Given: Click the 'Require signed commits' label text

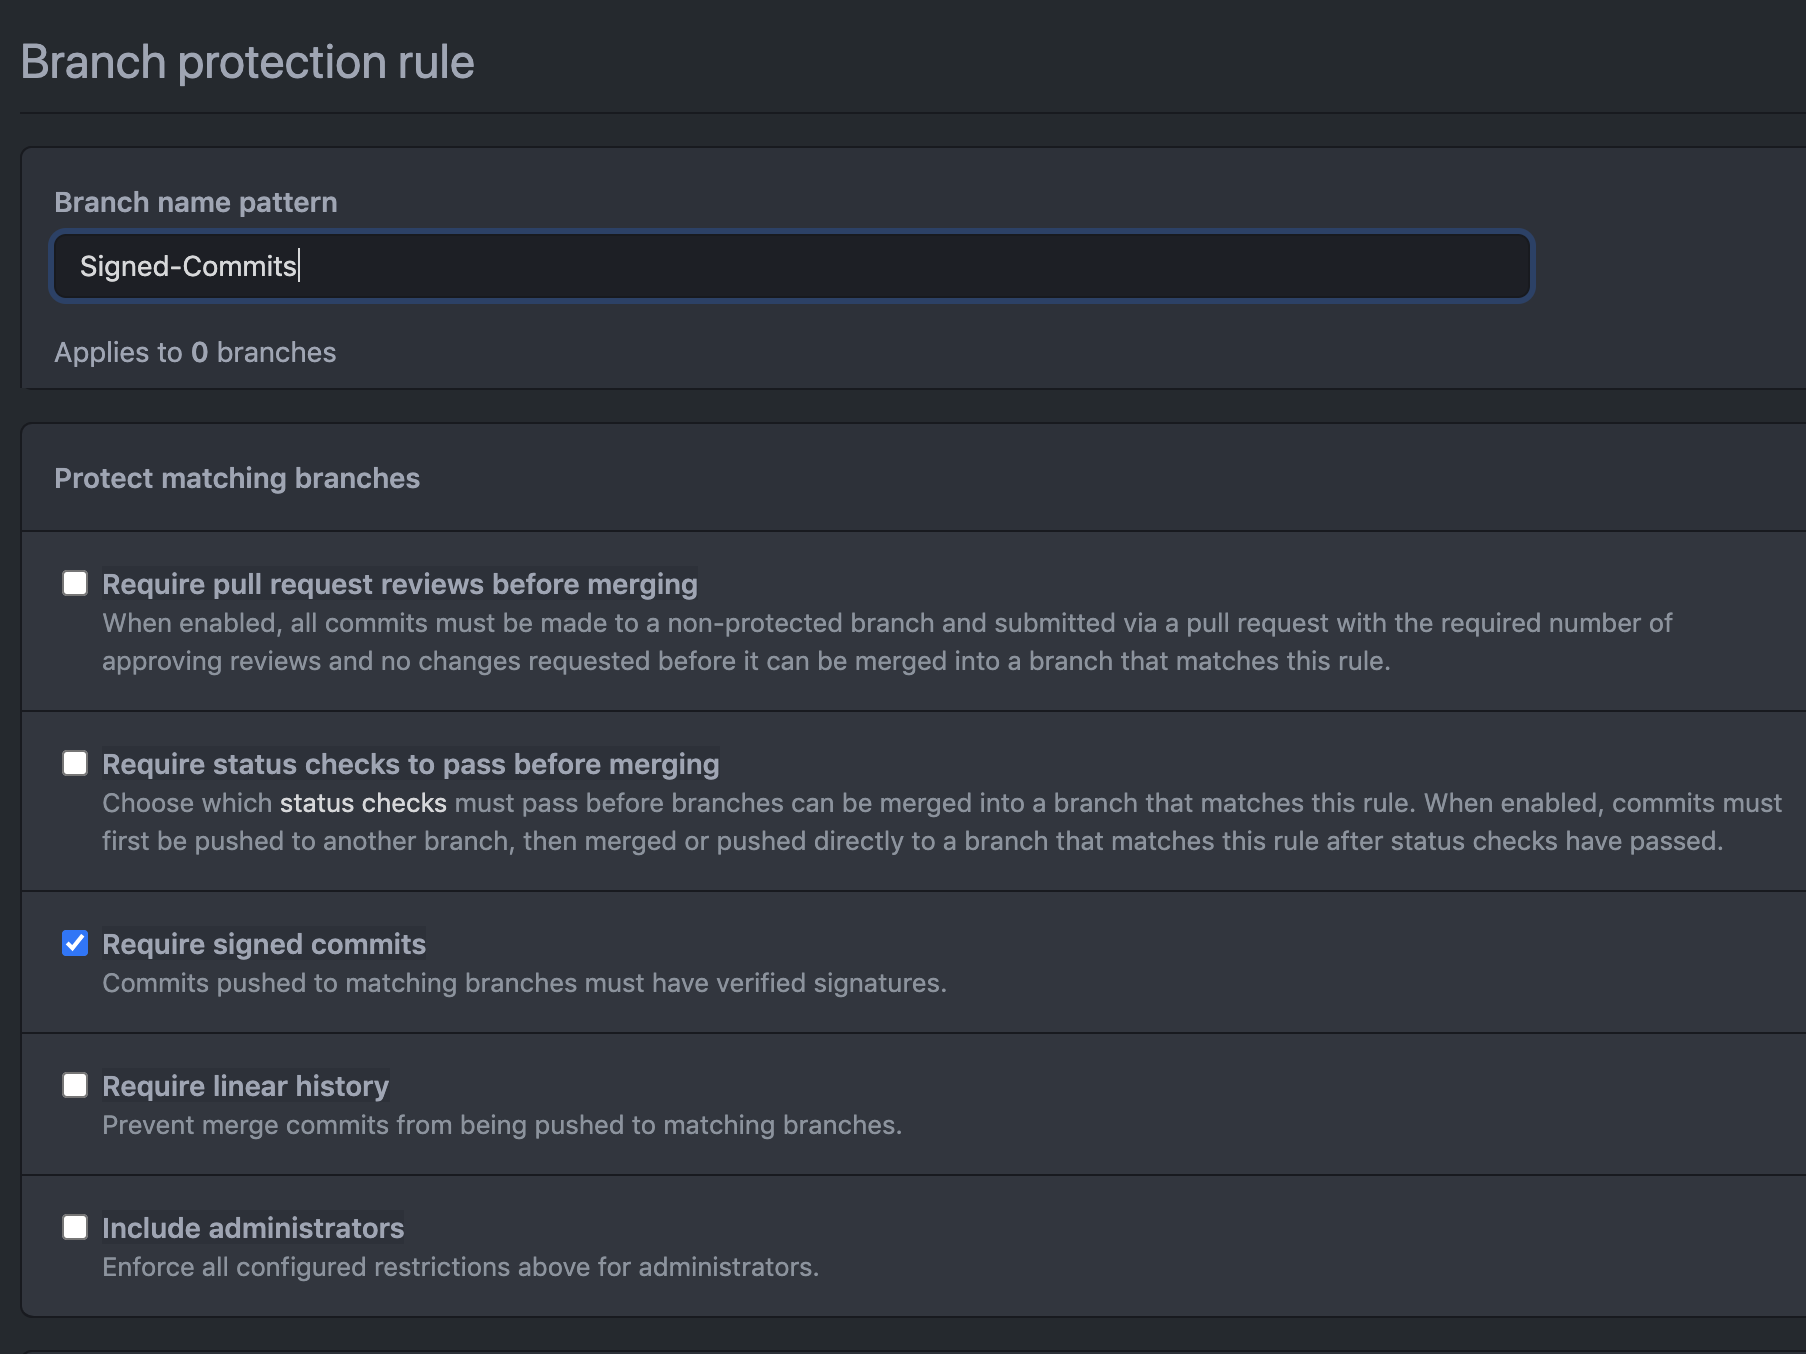Looking at the screenshot, I should pos(264,944).
